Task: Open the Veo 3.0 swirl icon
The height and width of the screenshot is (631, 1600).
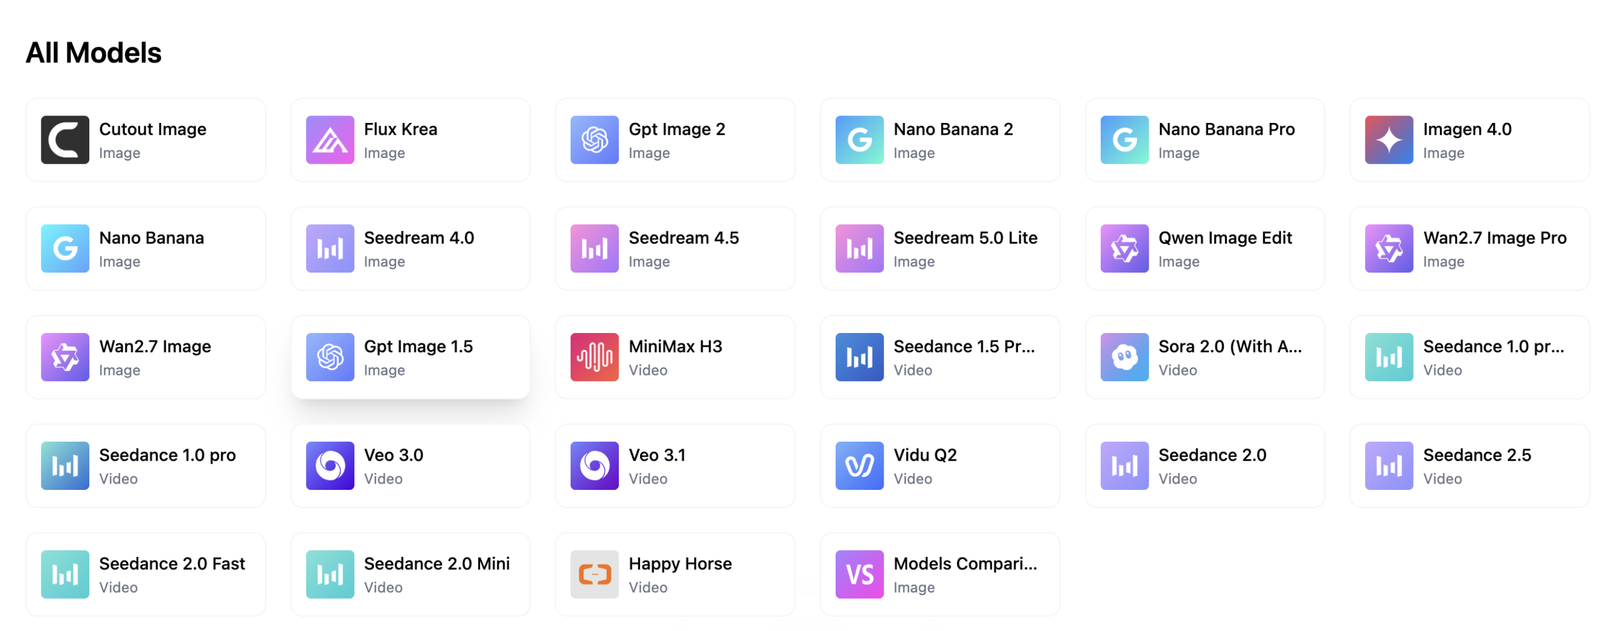Action: (330, 466)
